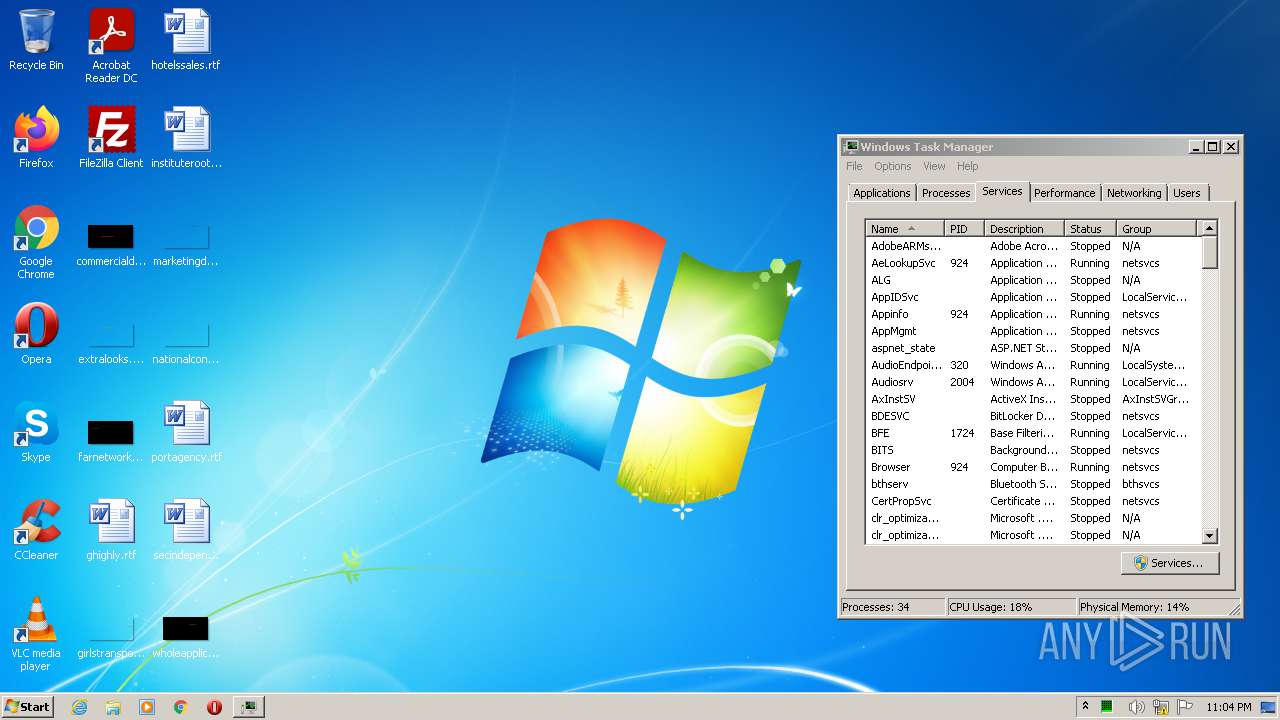Select the bthserv service row
Screen dimensions: 1280x720
point(1033,484)
